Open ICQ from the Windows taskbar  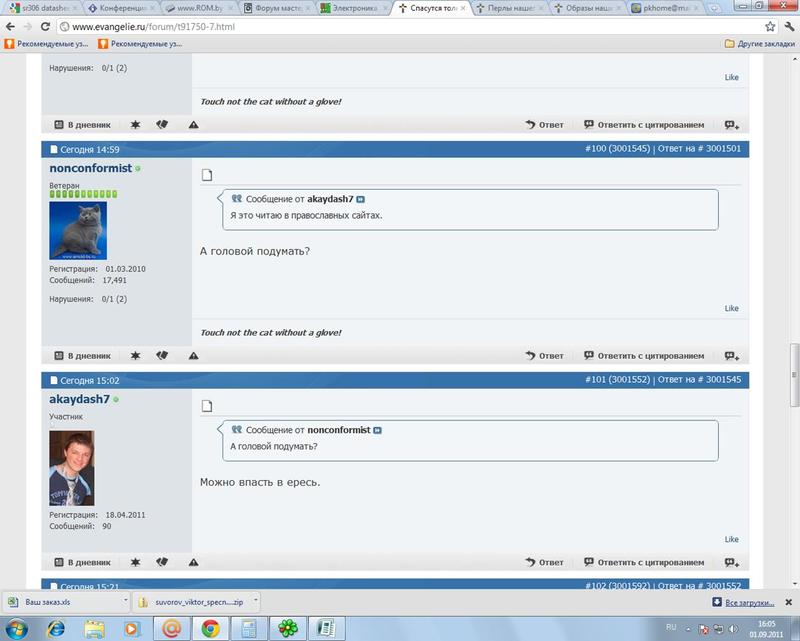pos(286,629)
